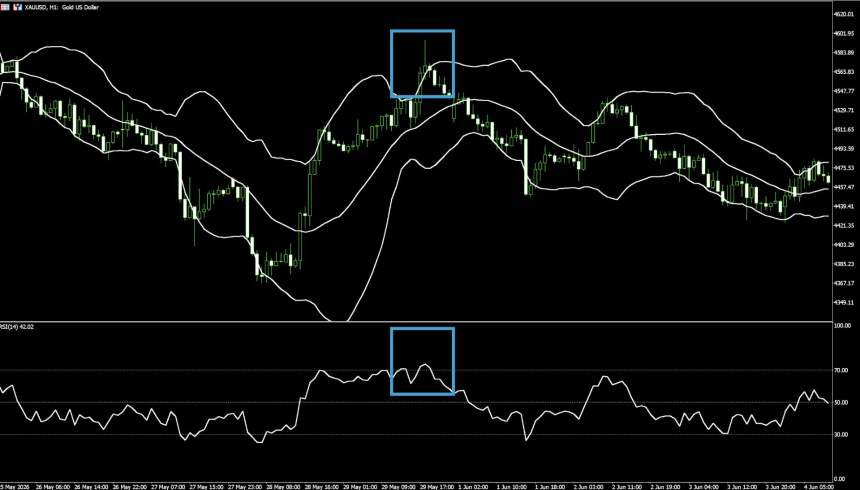Viewport: 860px width, 490px height.
Task: Click the 2 Jun 03:00 time label
Action: pyautogui.click(x=590, y=487)
